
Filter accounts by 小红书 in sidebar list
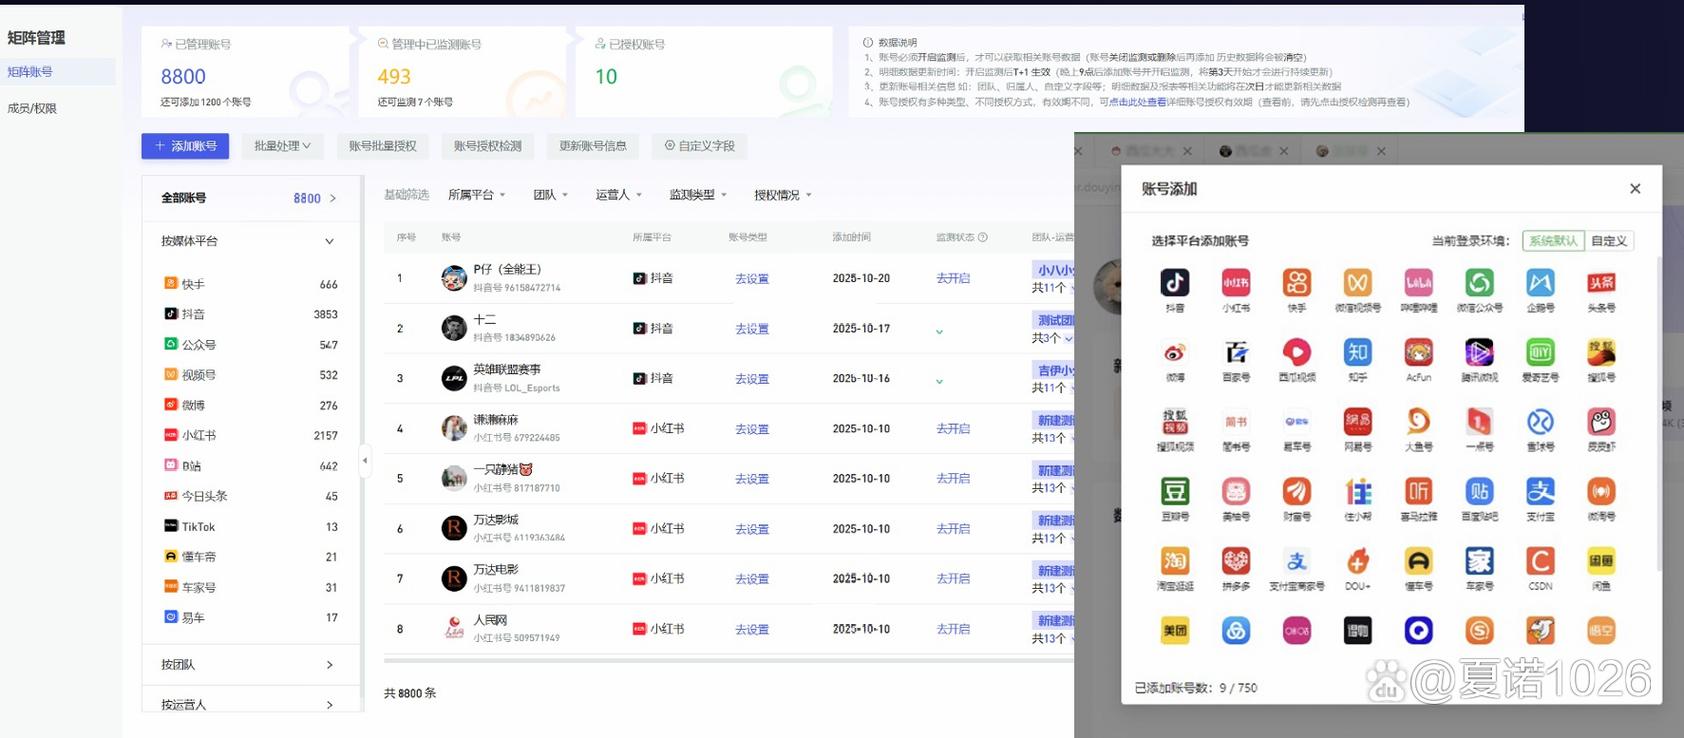point(250,436)
